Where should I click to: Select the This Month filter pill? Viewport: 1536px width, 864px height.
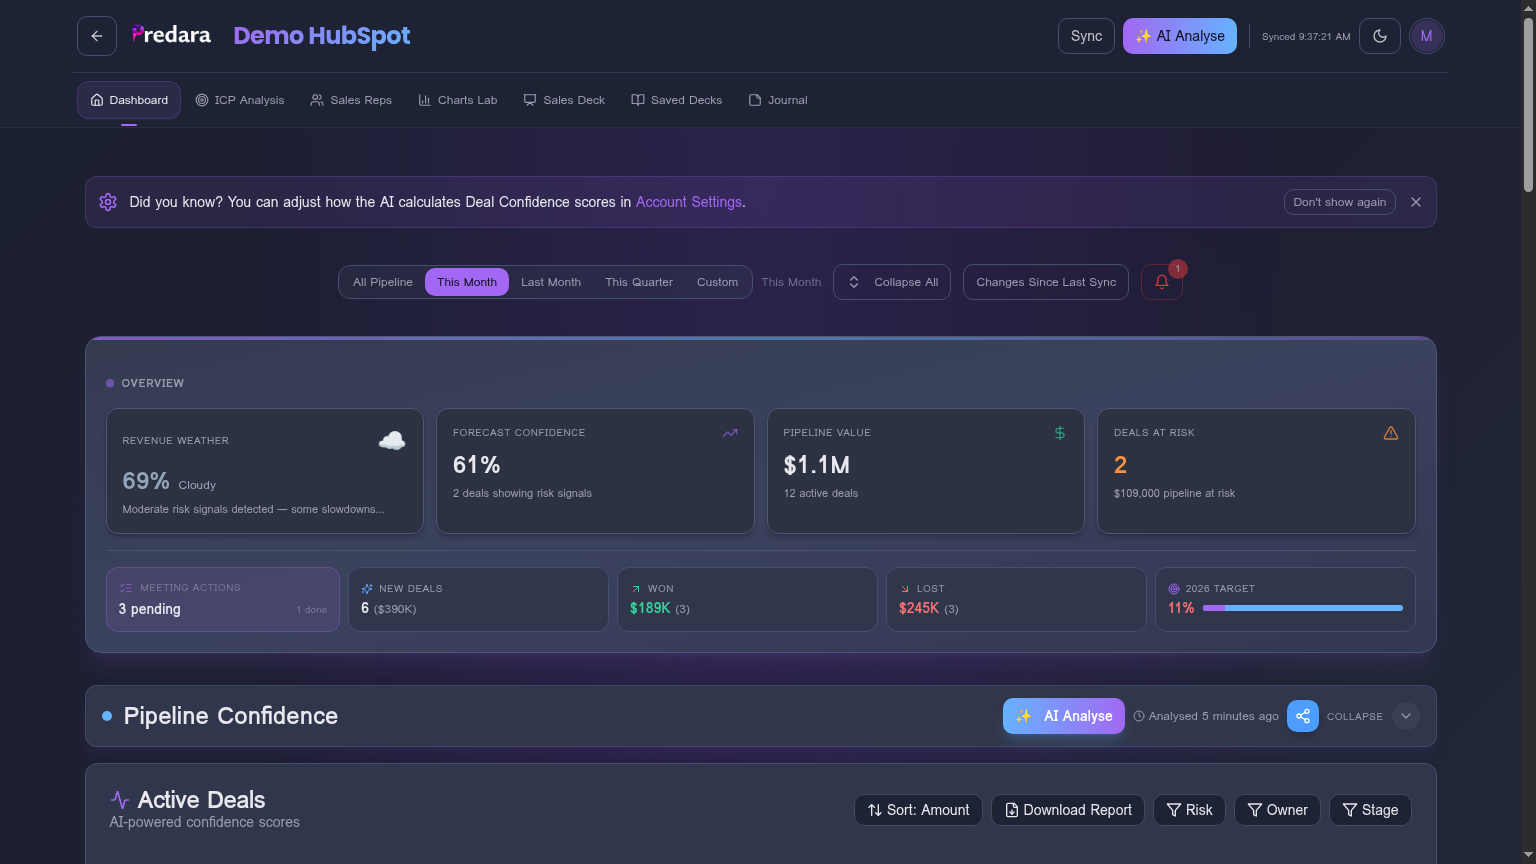point(466,282)
